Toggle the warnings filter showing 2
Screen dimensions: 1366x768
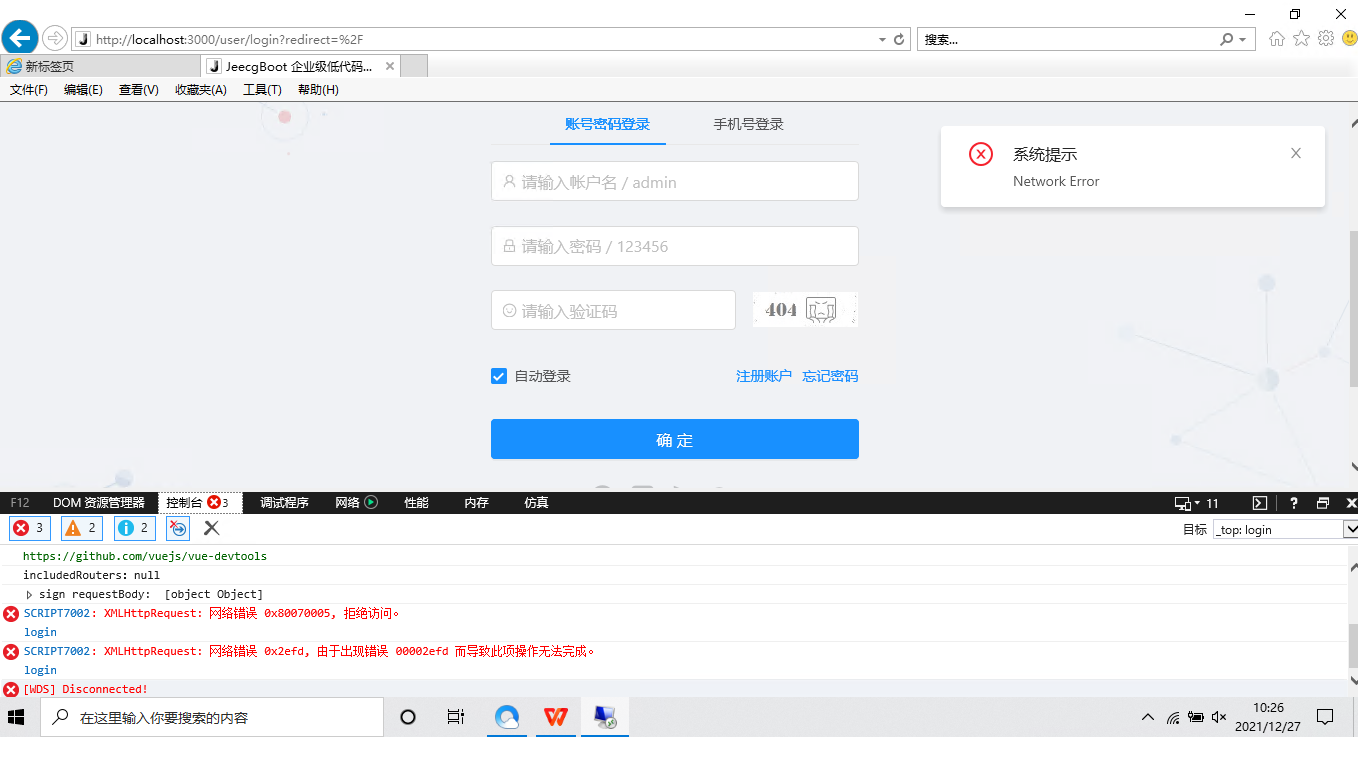click(x=82, y=528)
